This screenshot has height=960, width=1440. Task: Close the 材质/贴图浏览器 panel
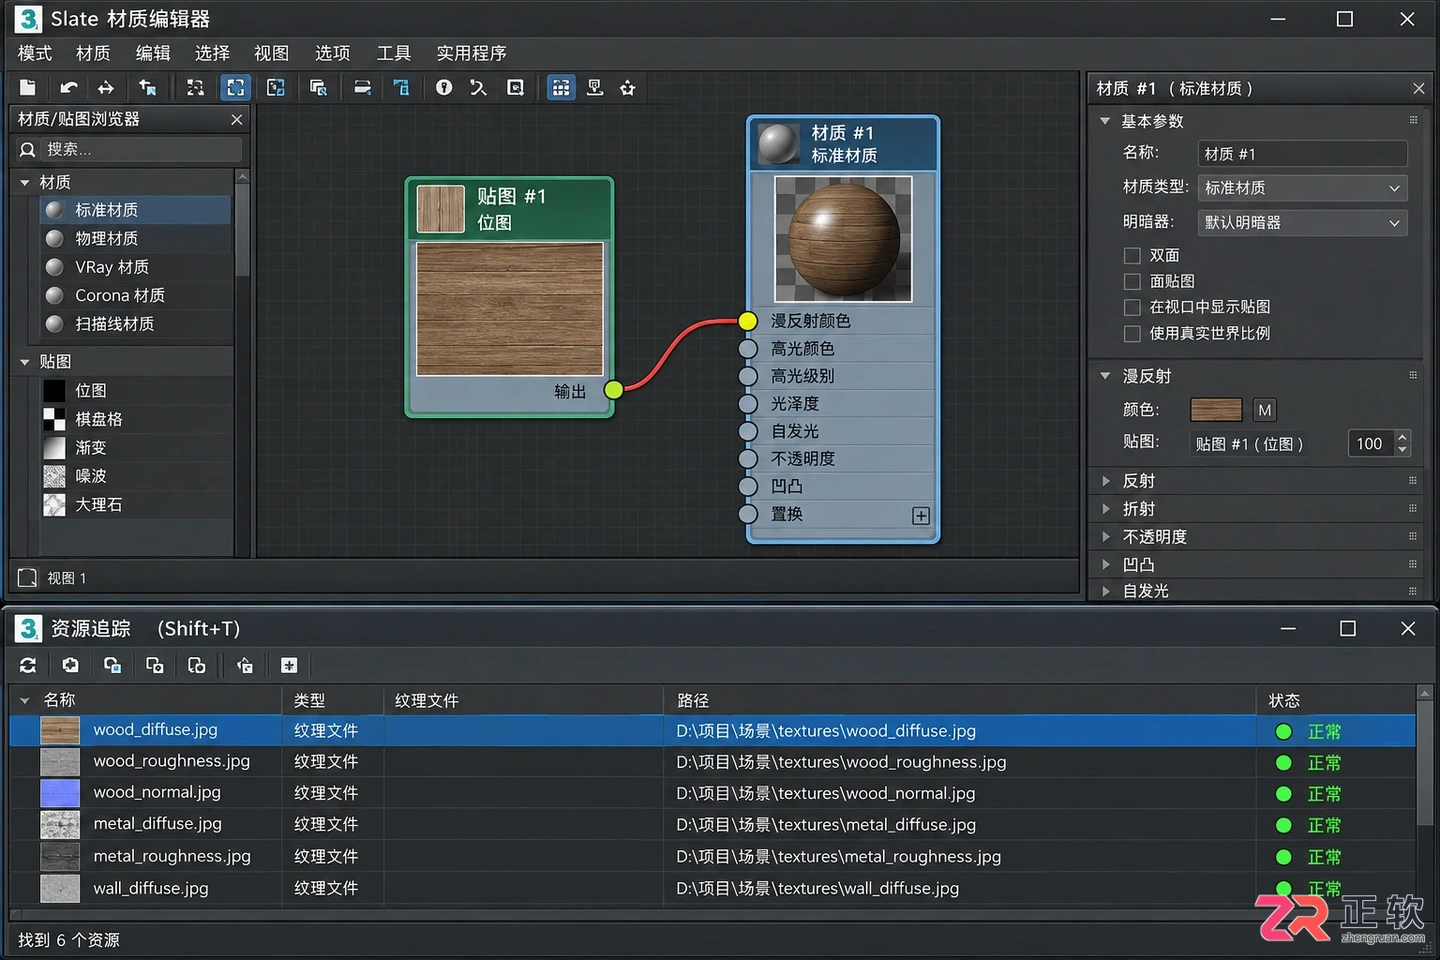point(237,120)
